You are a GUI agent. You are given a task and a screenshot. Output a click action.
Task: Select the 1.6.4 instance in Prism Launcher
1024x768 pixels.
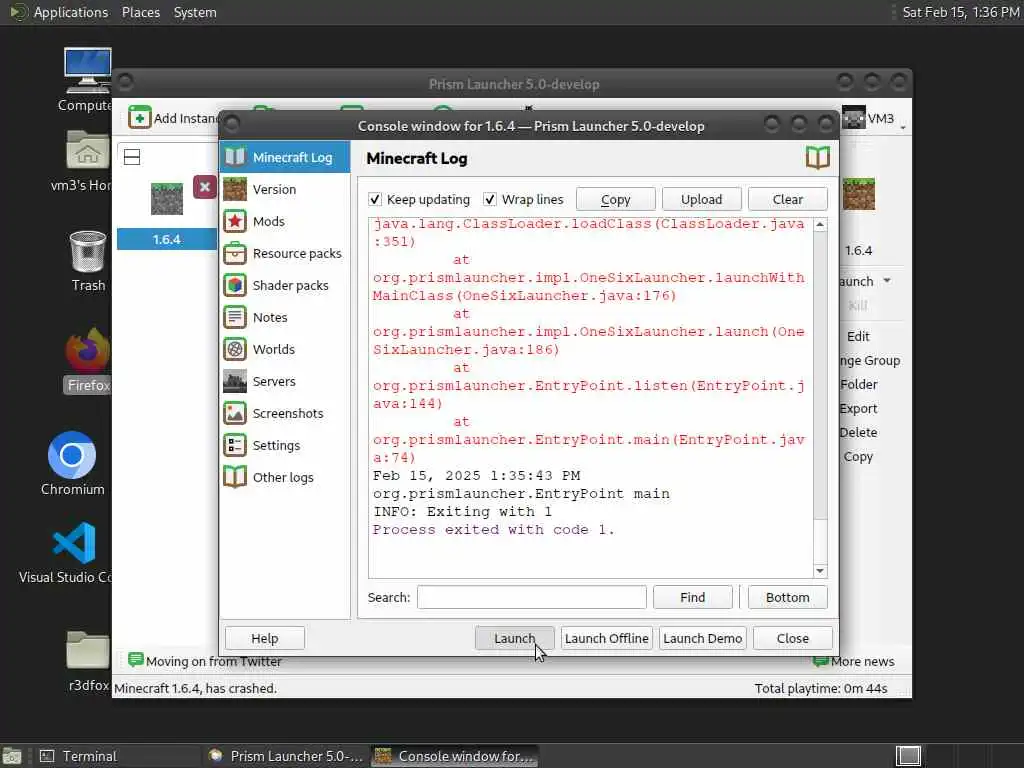pyautogui.click(x=167, y=239)
